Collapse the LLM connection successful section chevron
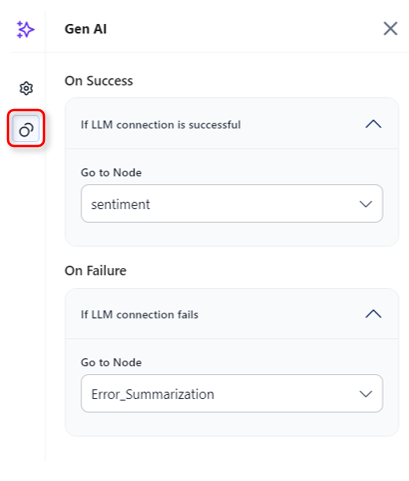This screenshot has width=409, height=481. click(x=373, y=124)
